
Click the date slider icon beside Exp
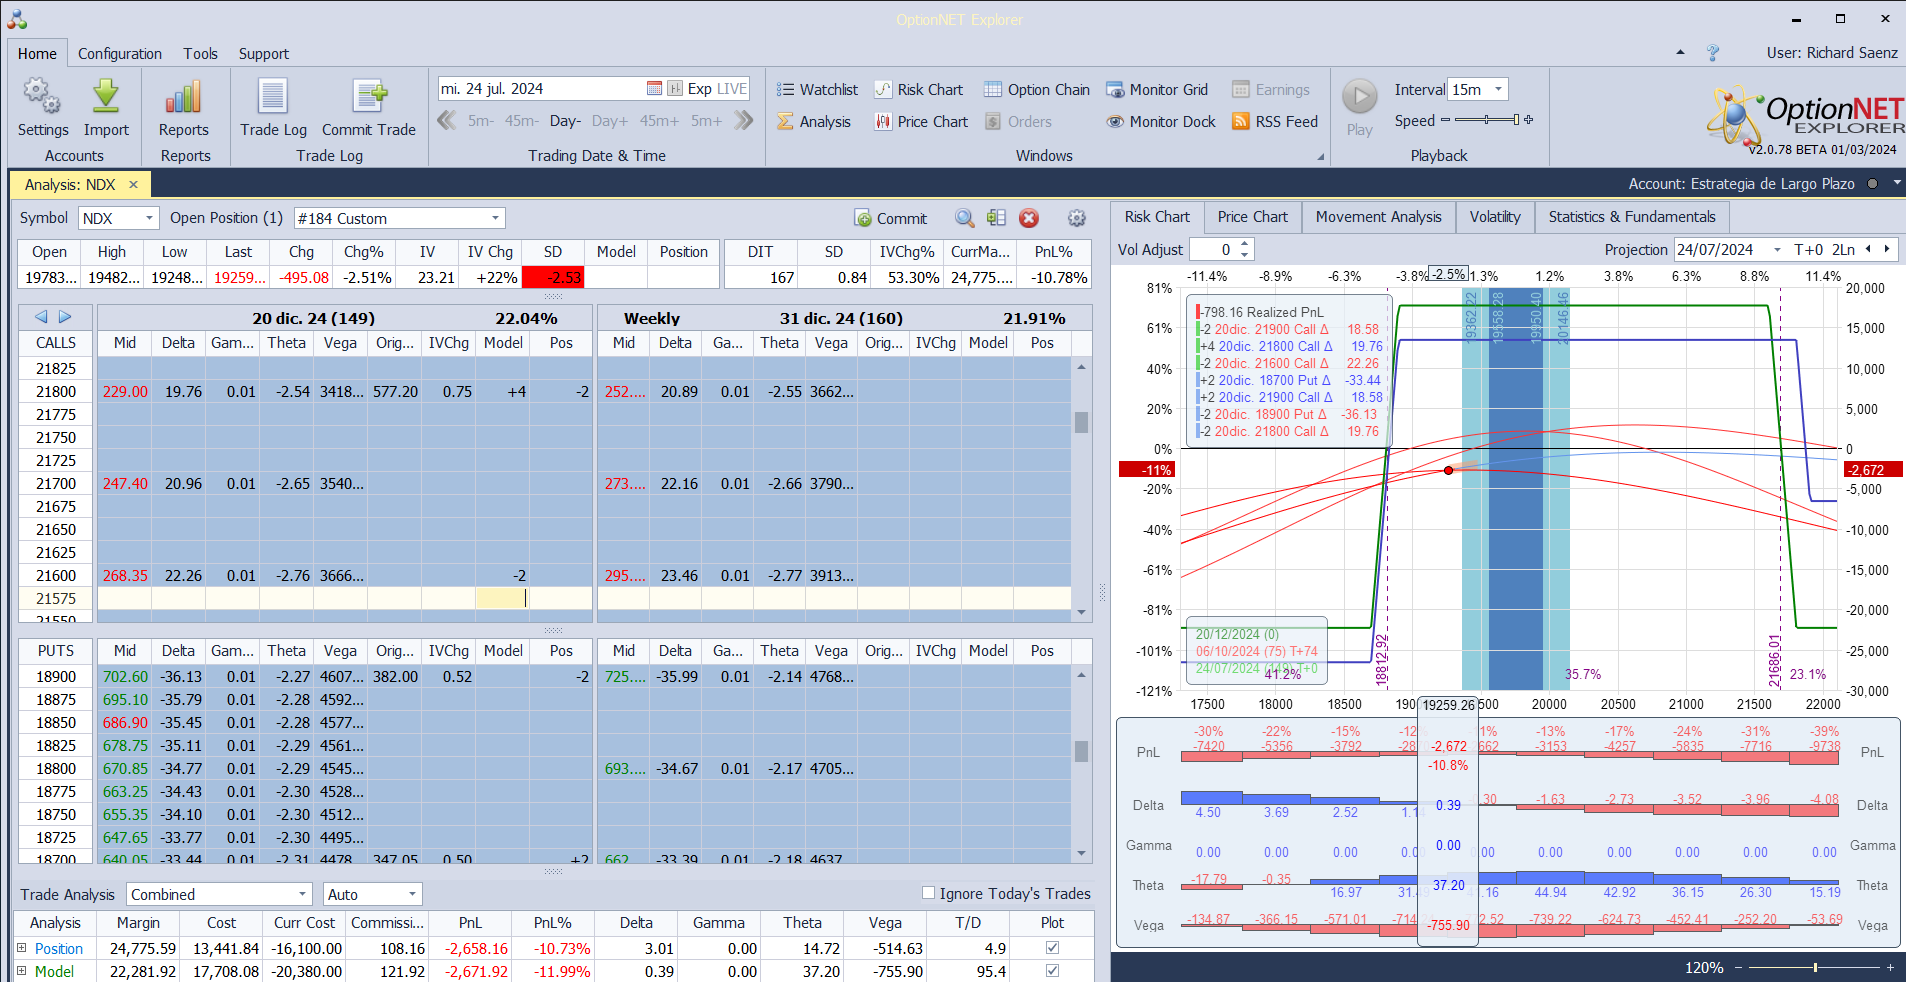point(675,88)
